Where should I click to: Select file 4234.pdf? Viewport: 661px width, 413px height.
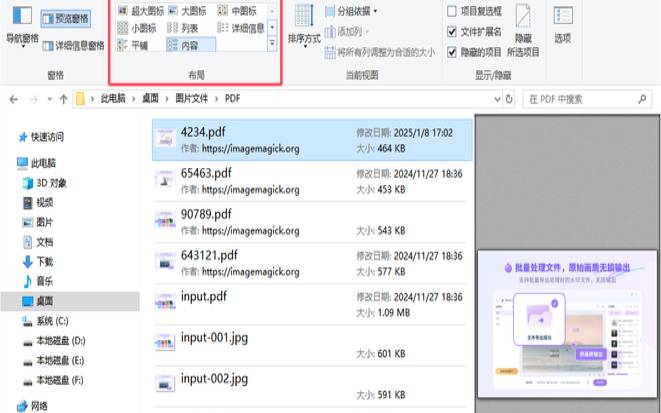pyautogui.click(x=312, y=140)
